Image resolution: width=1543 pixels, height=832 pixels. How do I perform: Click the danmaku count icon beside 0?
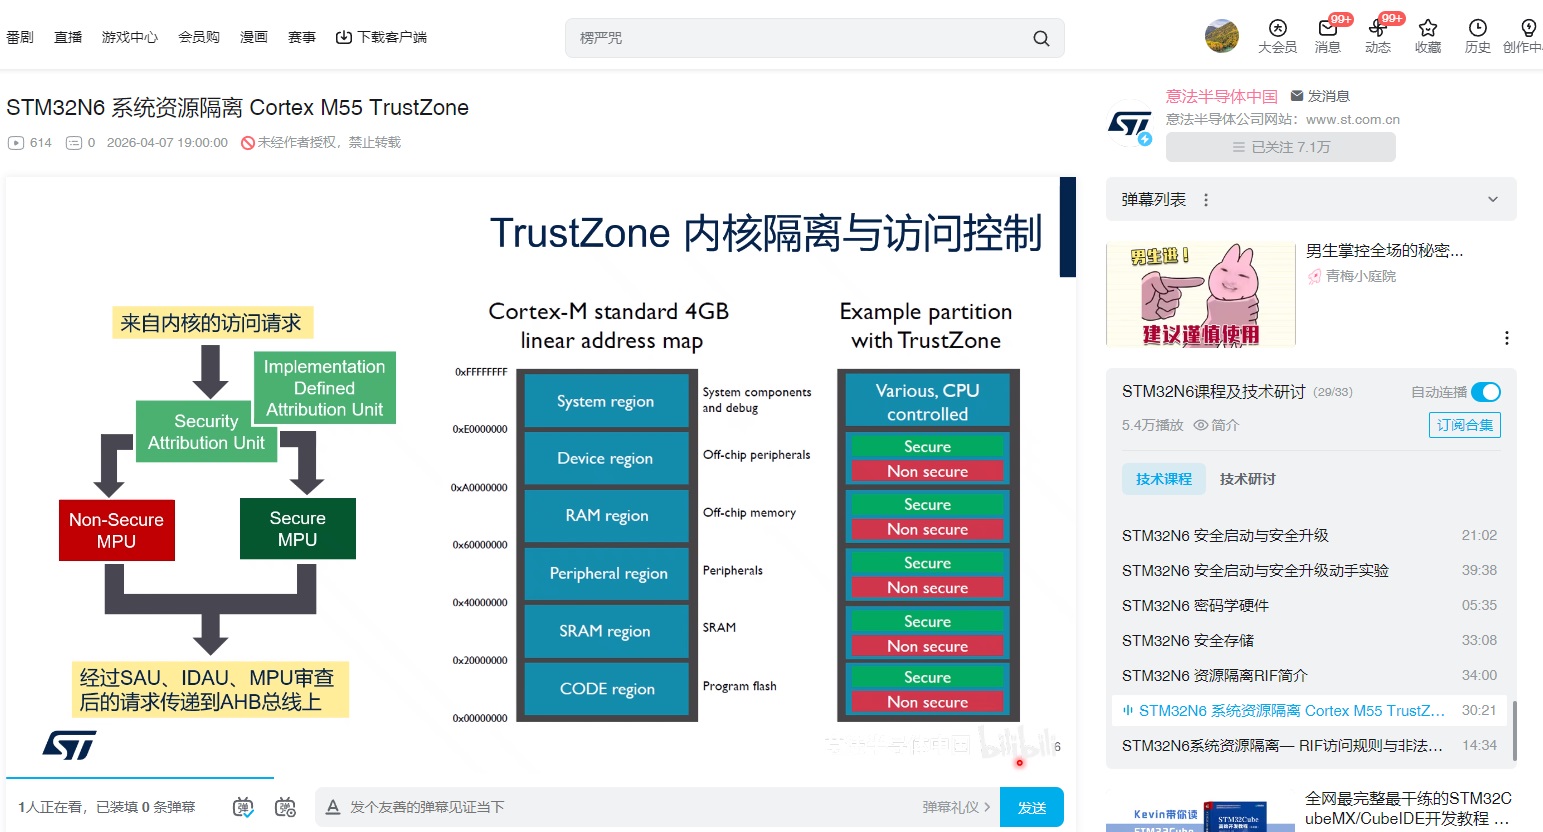[74, 143]
